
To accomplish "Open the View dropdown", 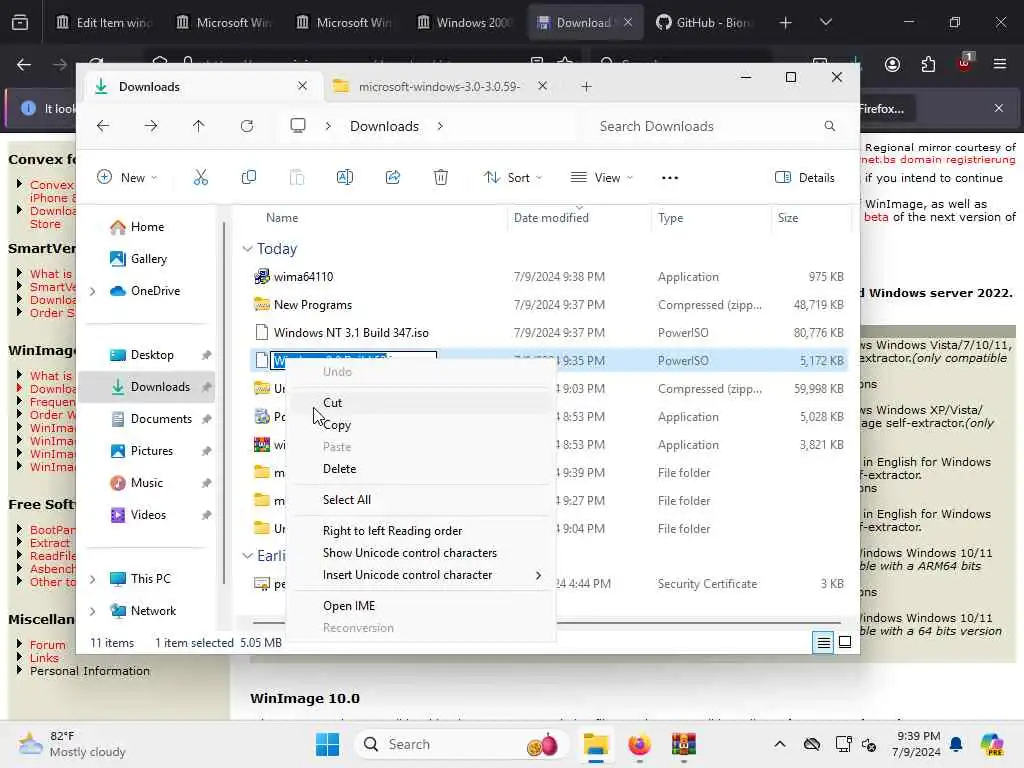I will point(601,178).
